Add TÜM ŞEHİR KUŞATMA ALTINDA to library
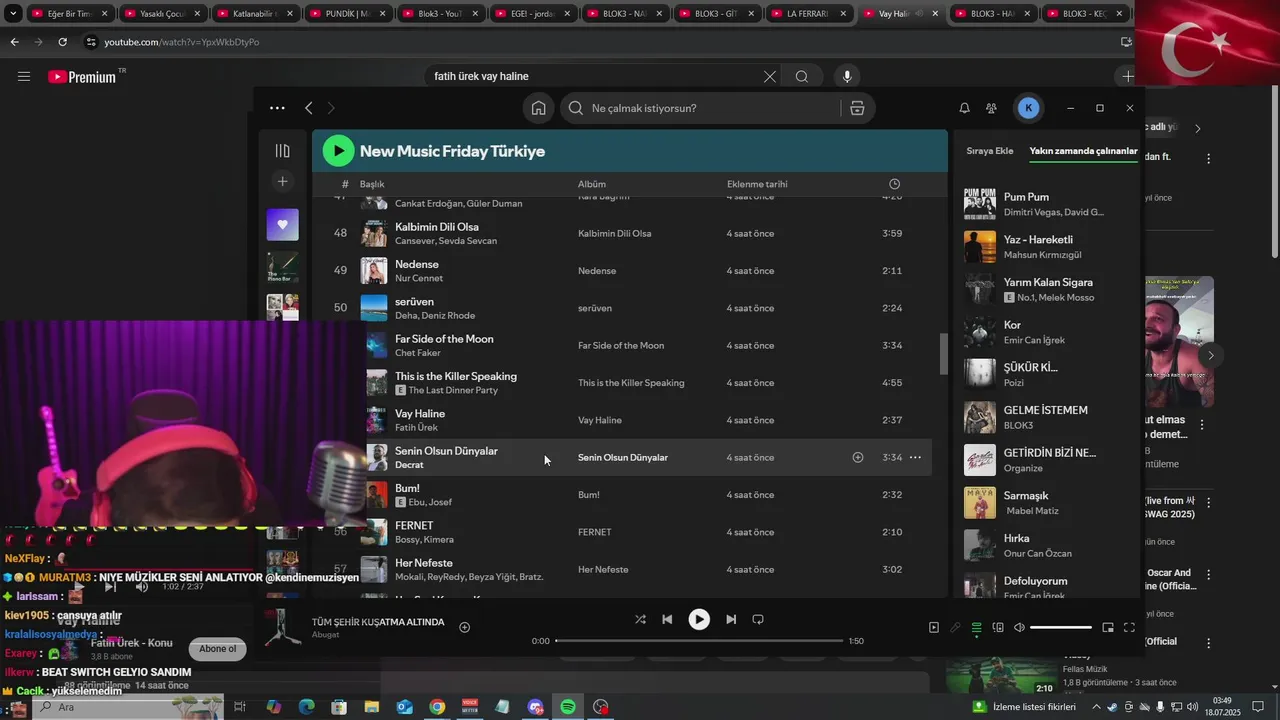 point(464,627)
